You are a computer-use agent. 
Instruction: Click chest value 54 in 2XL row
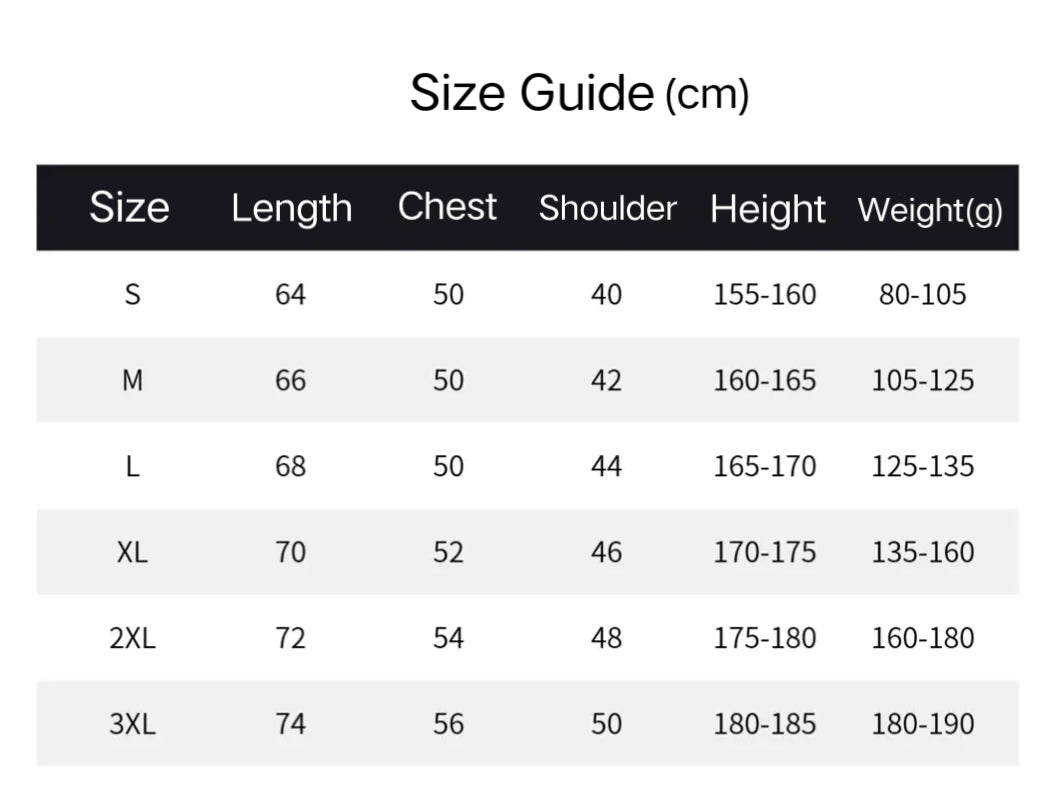(448, 638)
